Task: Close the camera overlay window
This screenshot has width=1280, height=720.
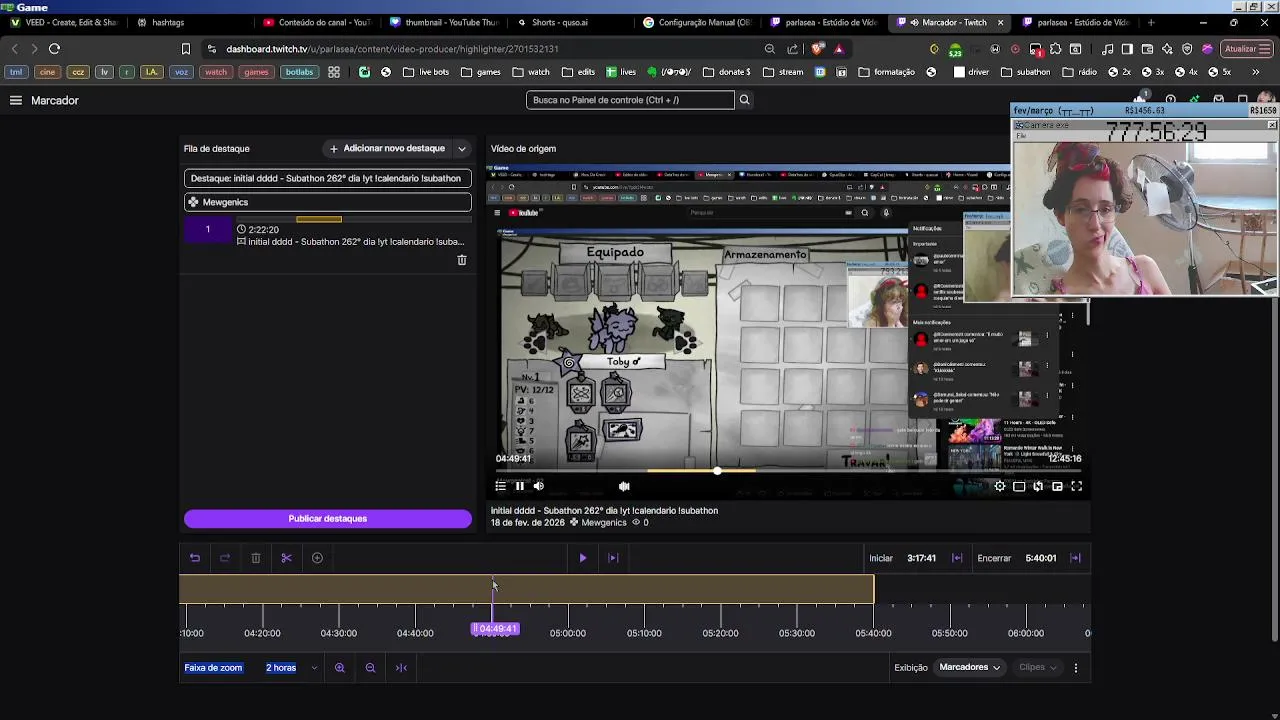Action: pyautogui.click(x=1272, y=125)
